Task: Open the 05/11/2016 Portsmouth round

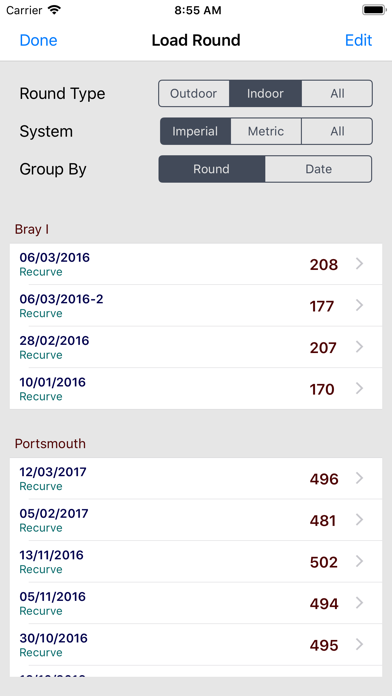Action: click(196, 603)
